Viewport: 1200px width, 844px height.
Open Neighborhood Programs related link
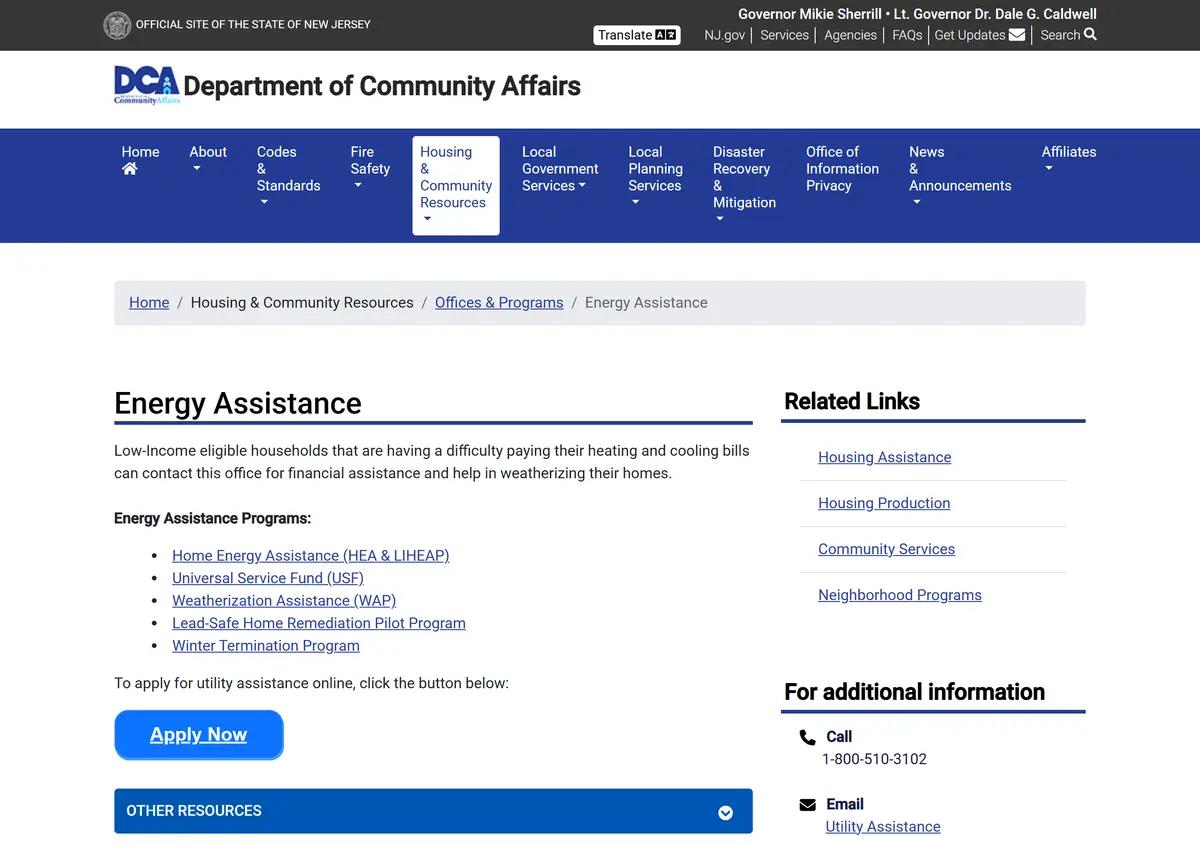pyautogui.click(x=900, y=595)
